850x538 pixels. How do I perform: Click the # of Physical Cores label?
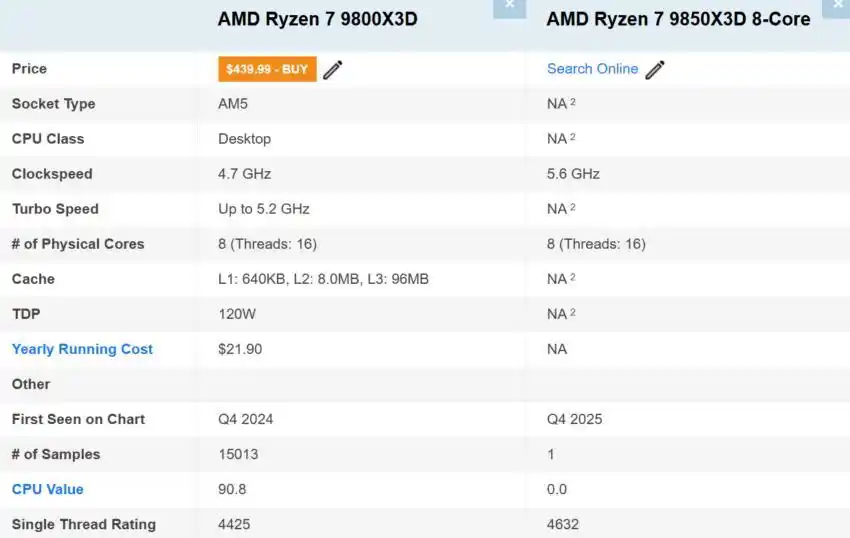[x=78, y=244]
